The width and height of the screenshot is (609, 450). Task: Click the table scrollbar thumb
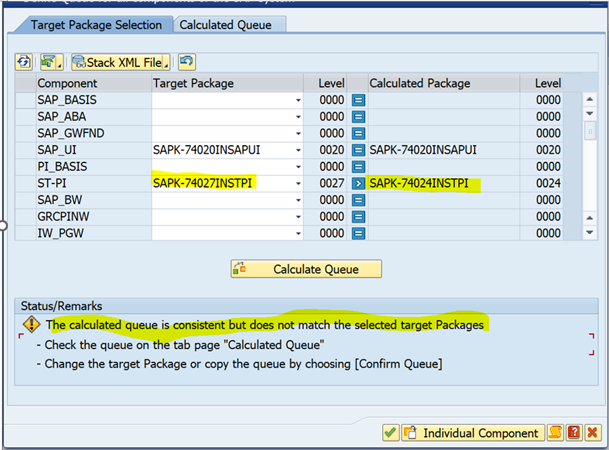(590, 131)
